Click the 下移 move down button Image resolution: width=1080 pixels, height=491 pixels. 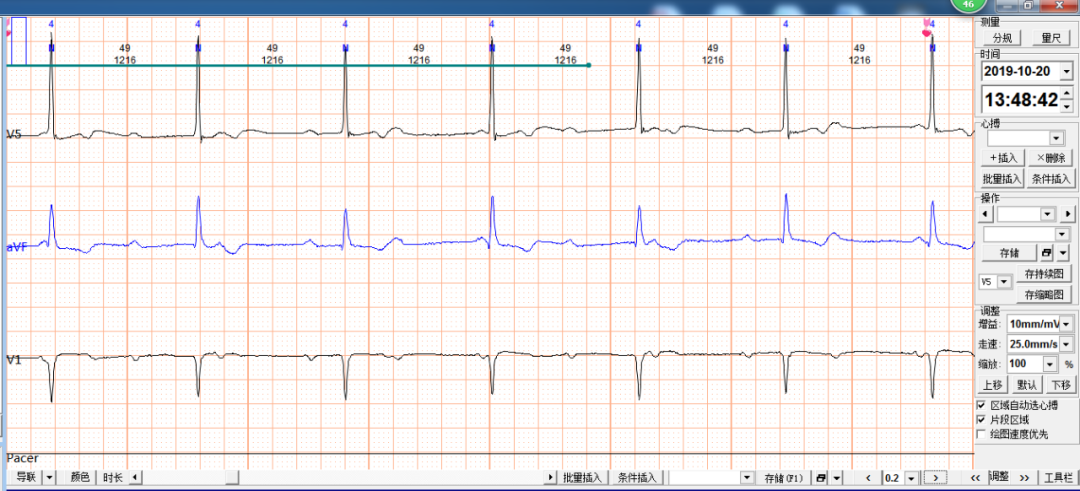click(1059, 384)
